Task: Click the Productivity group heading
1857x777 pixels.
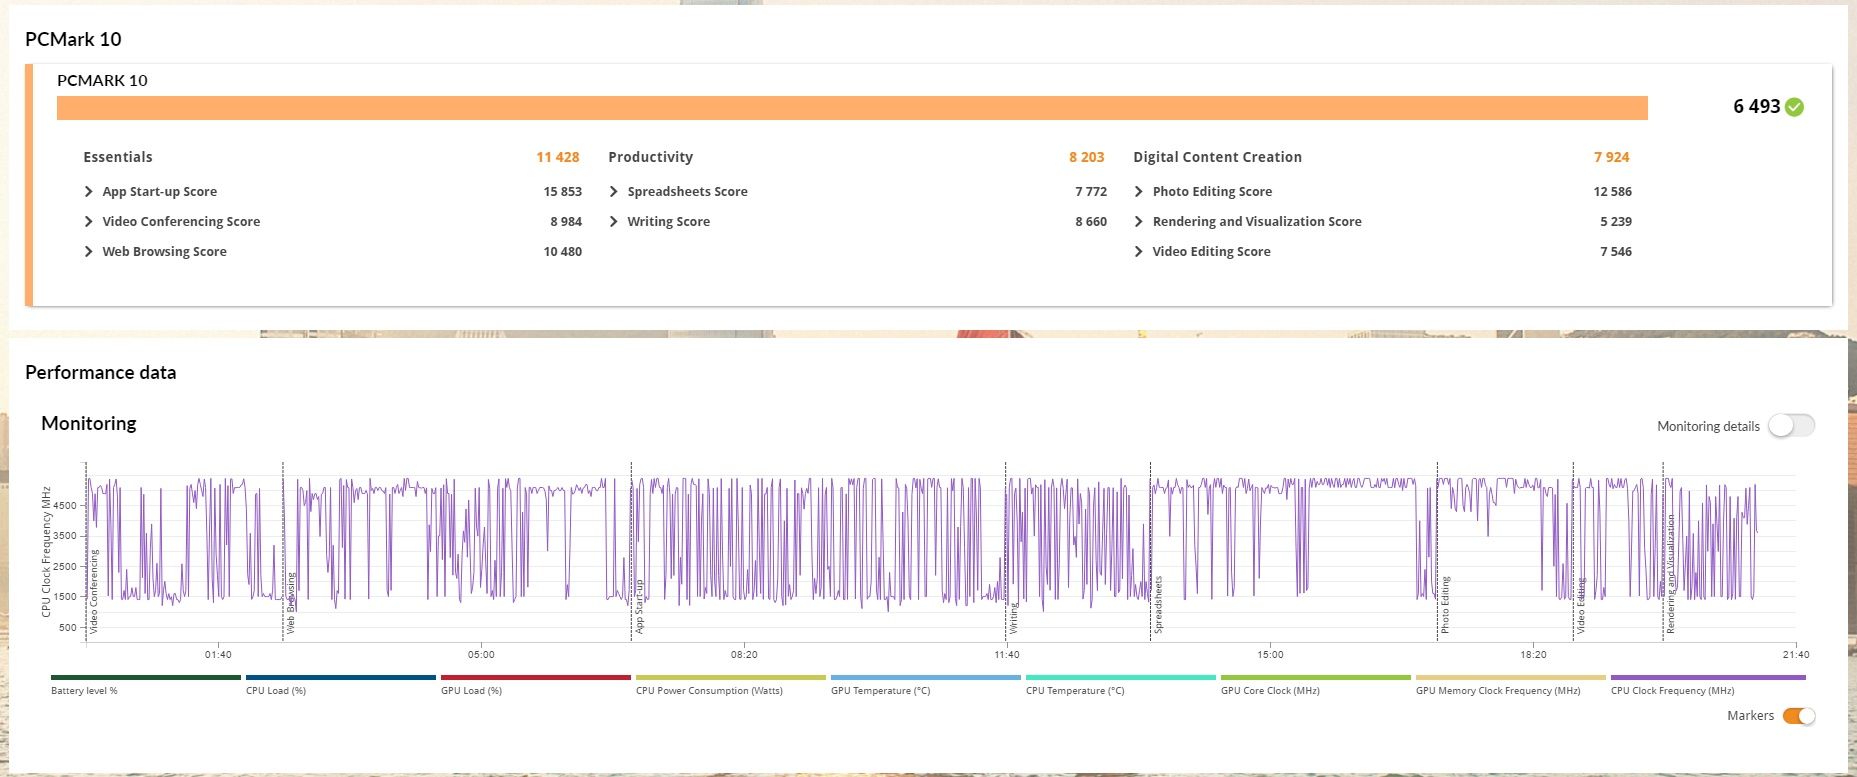Action: click(651, 157)
